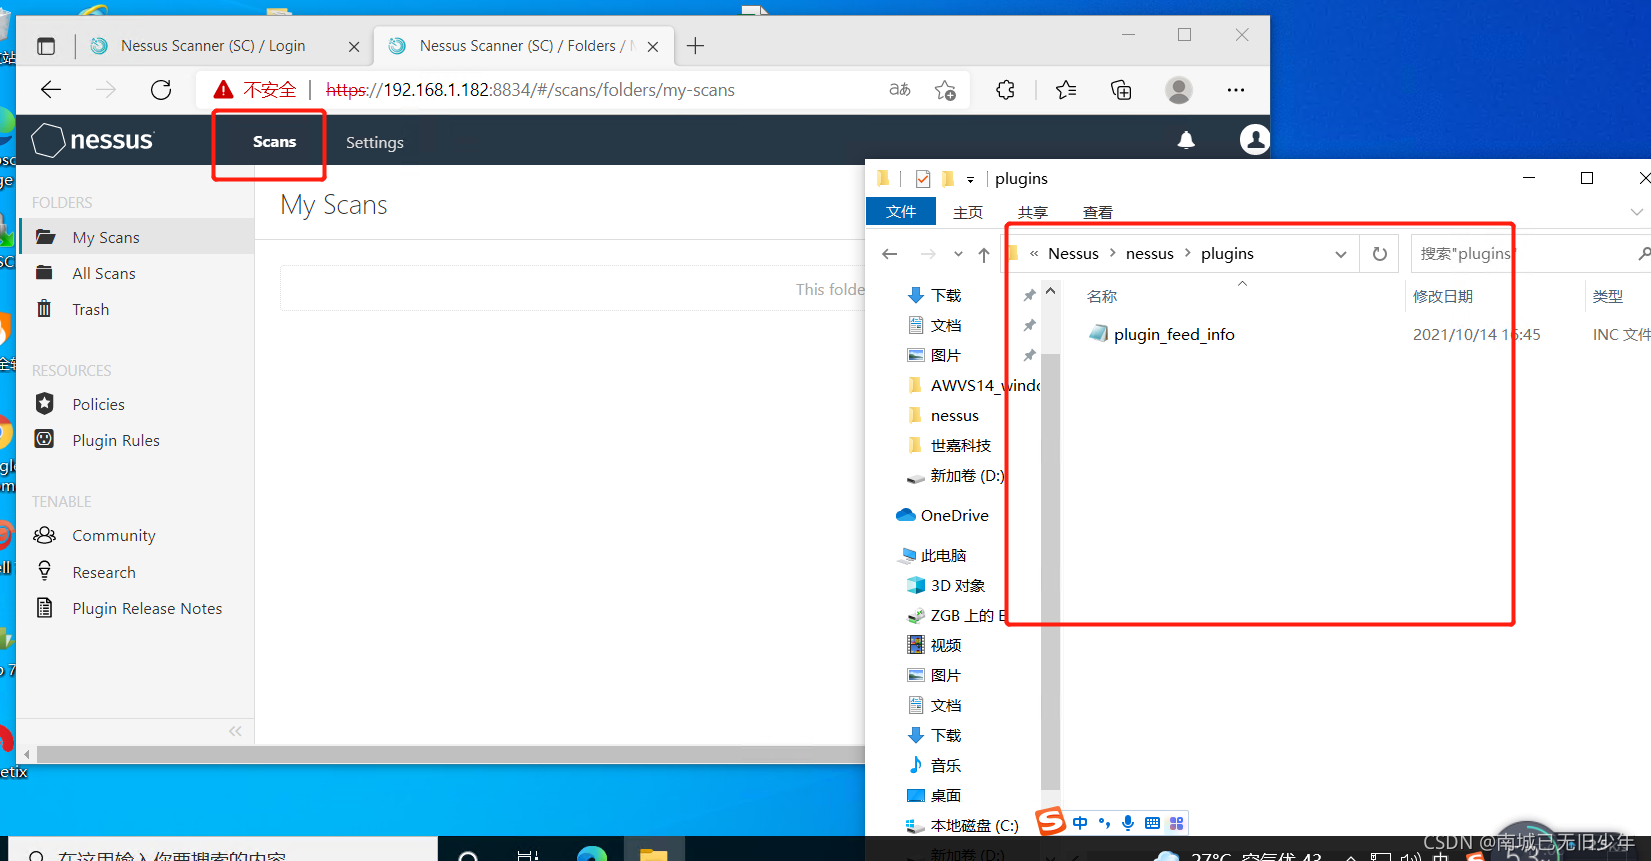Select the plugin_feed_info file
The width and height of the screenshot is (1651, 861).
tap(1174, 334)
